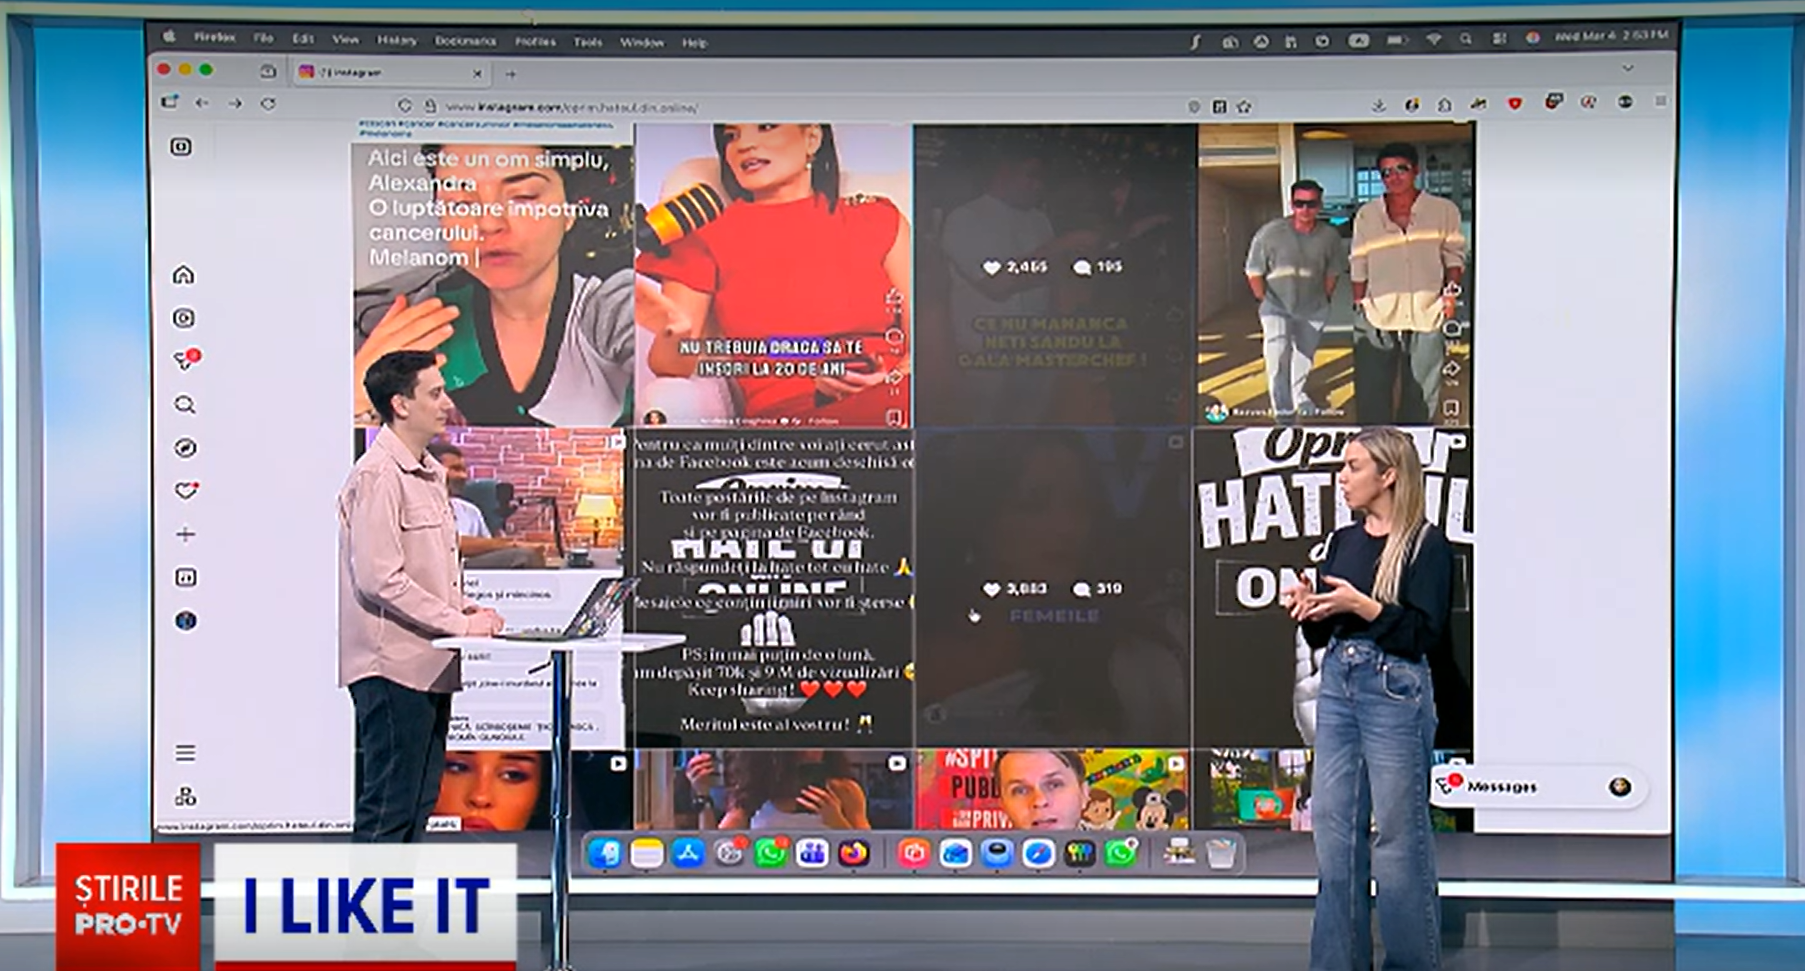1805x971 pixels.
Task: Expand the Firefox list all tabs chevron
Action: [1628, 69]
